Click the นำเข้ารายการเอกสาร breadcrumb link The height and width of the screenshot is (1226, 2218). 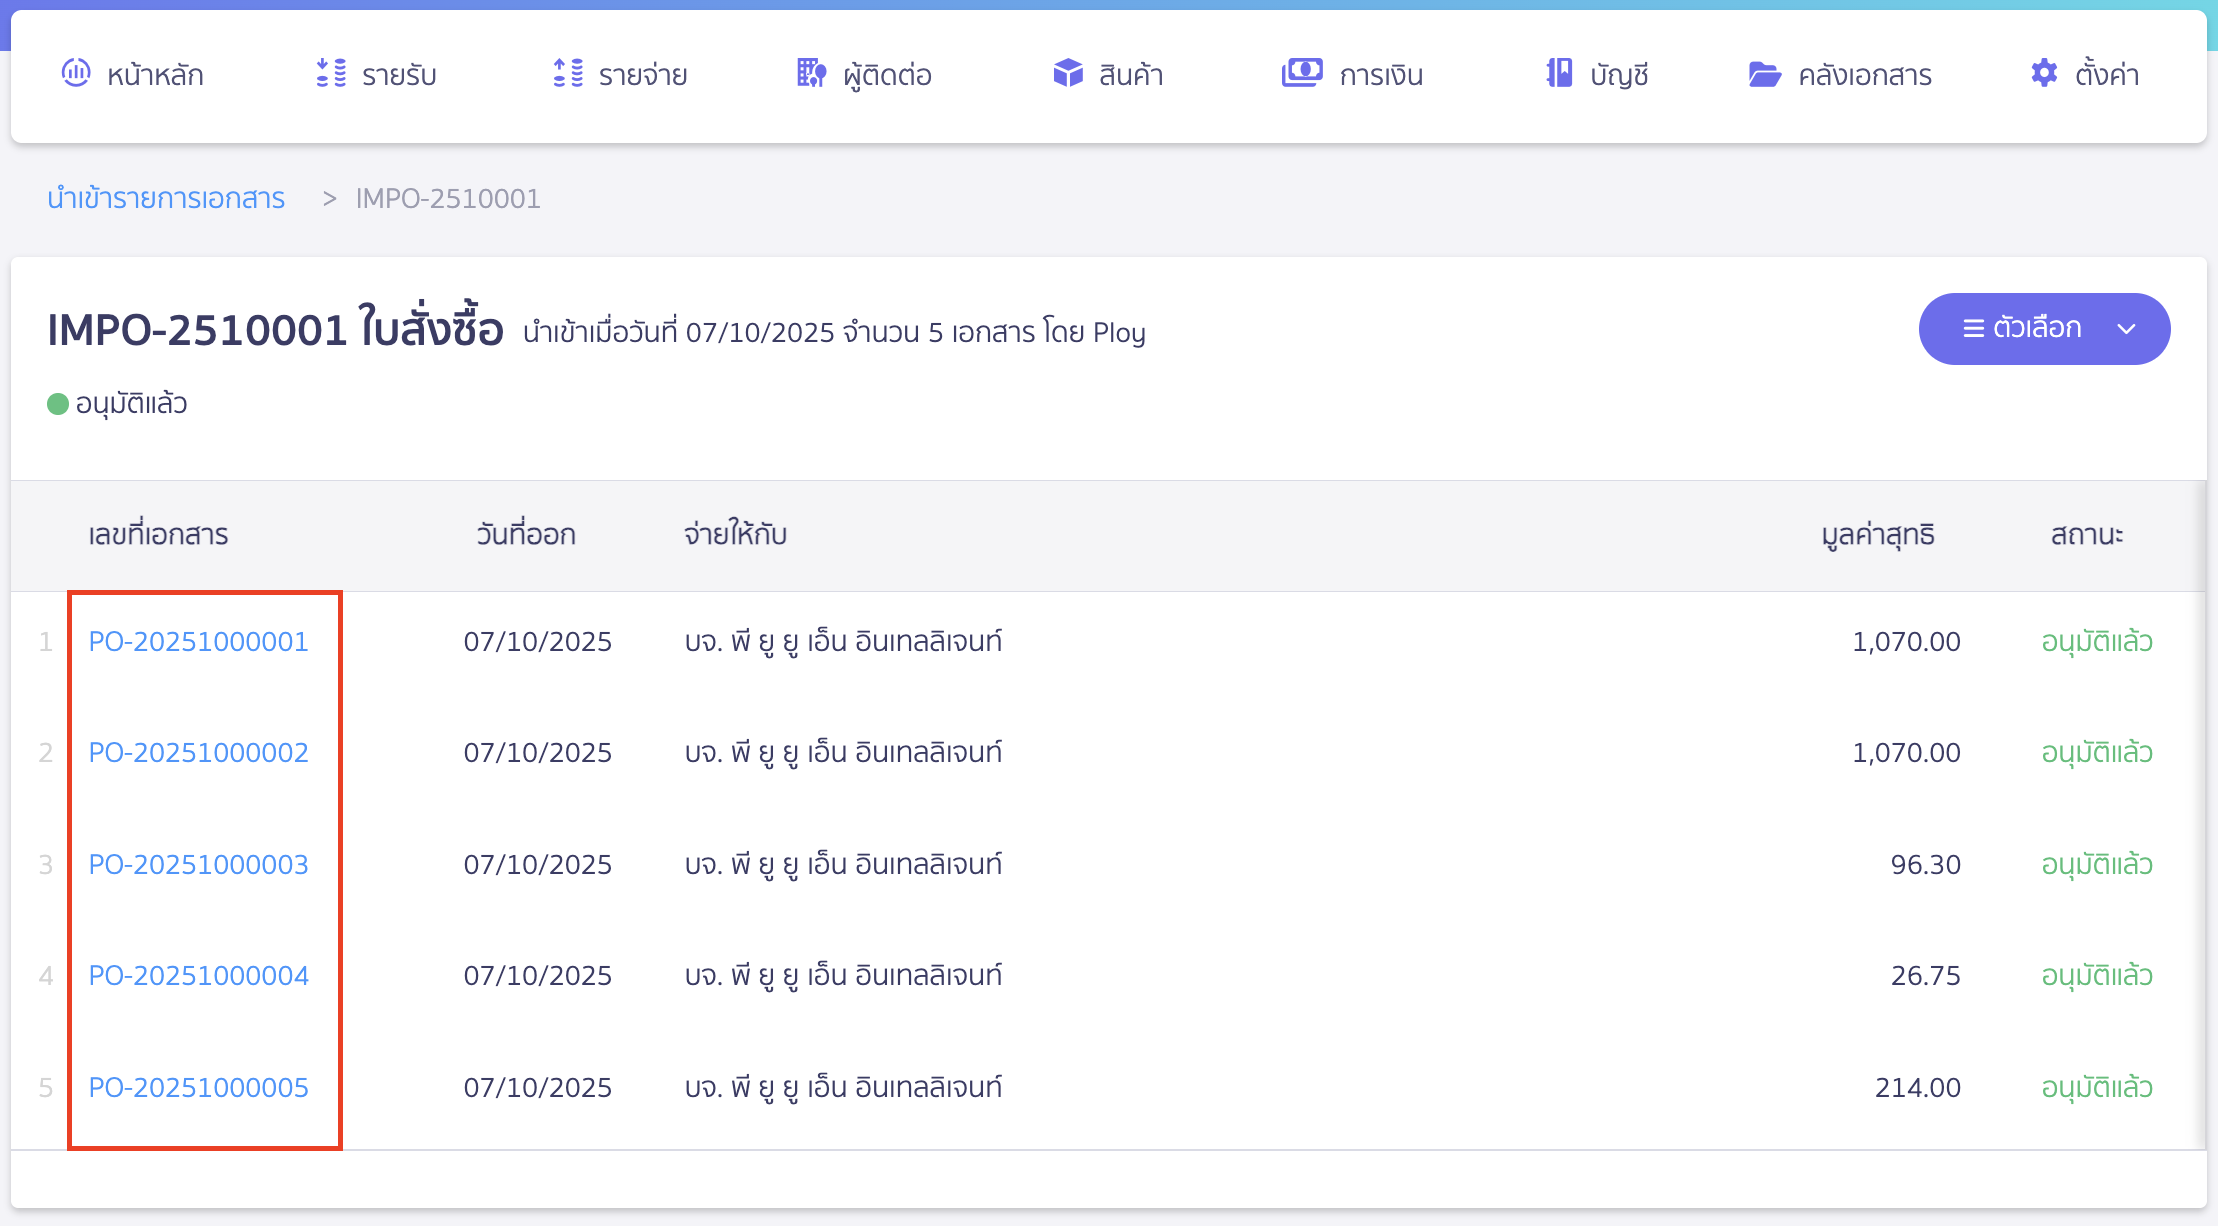click(x=166, y=198)
